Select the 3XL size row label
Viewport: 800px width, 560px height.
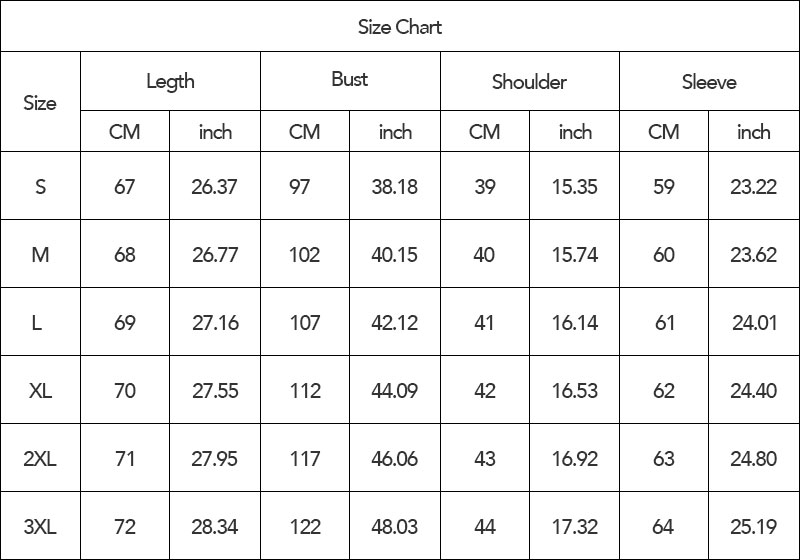[x=40, y=526]
